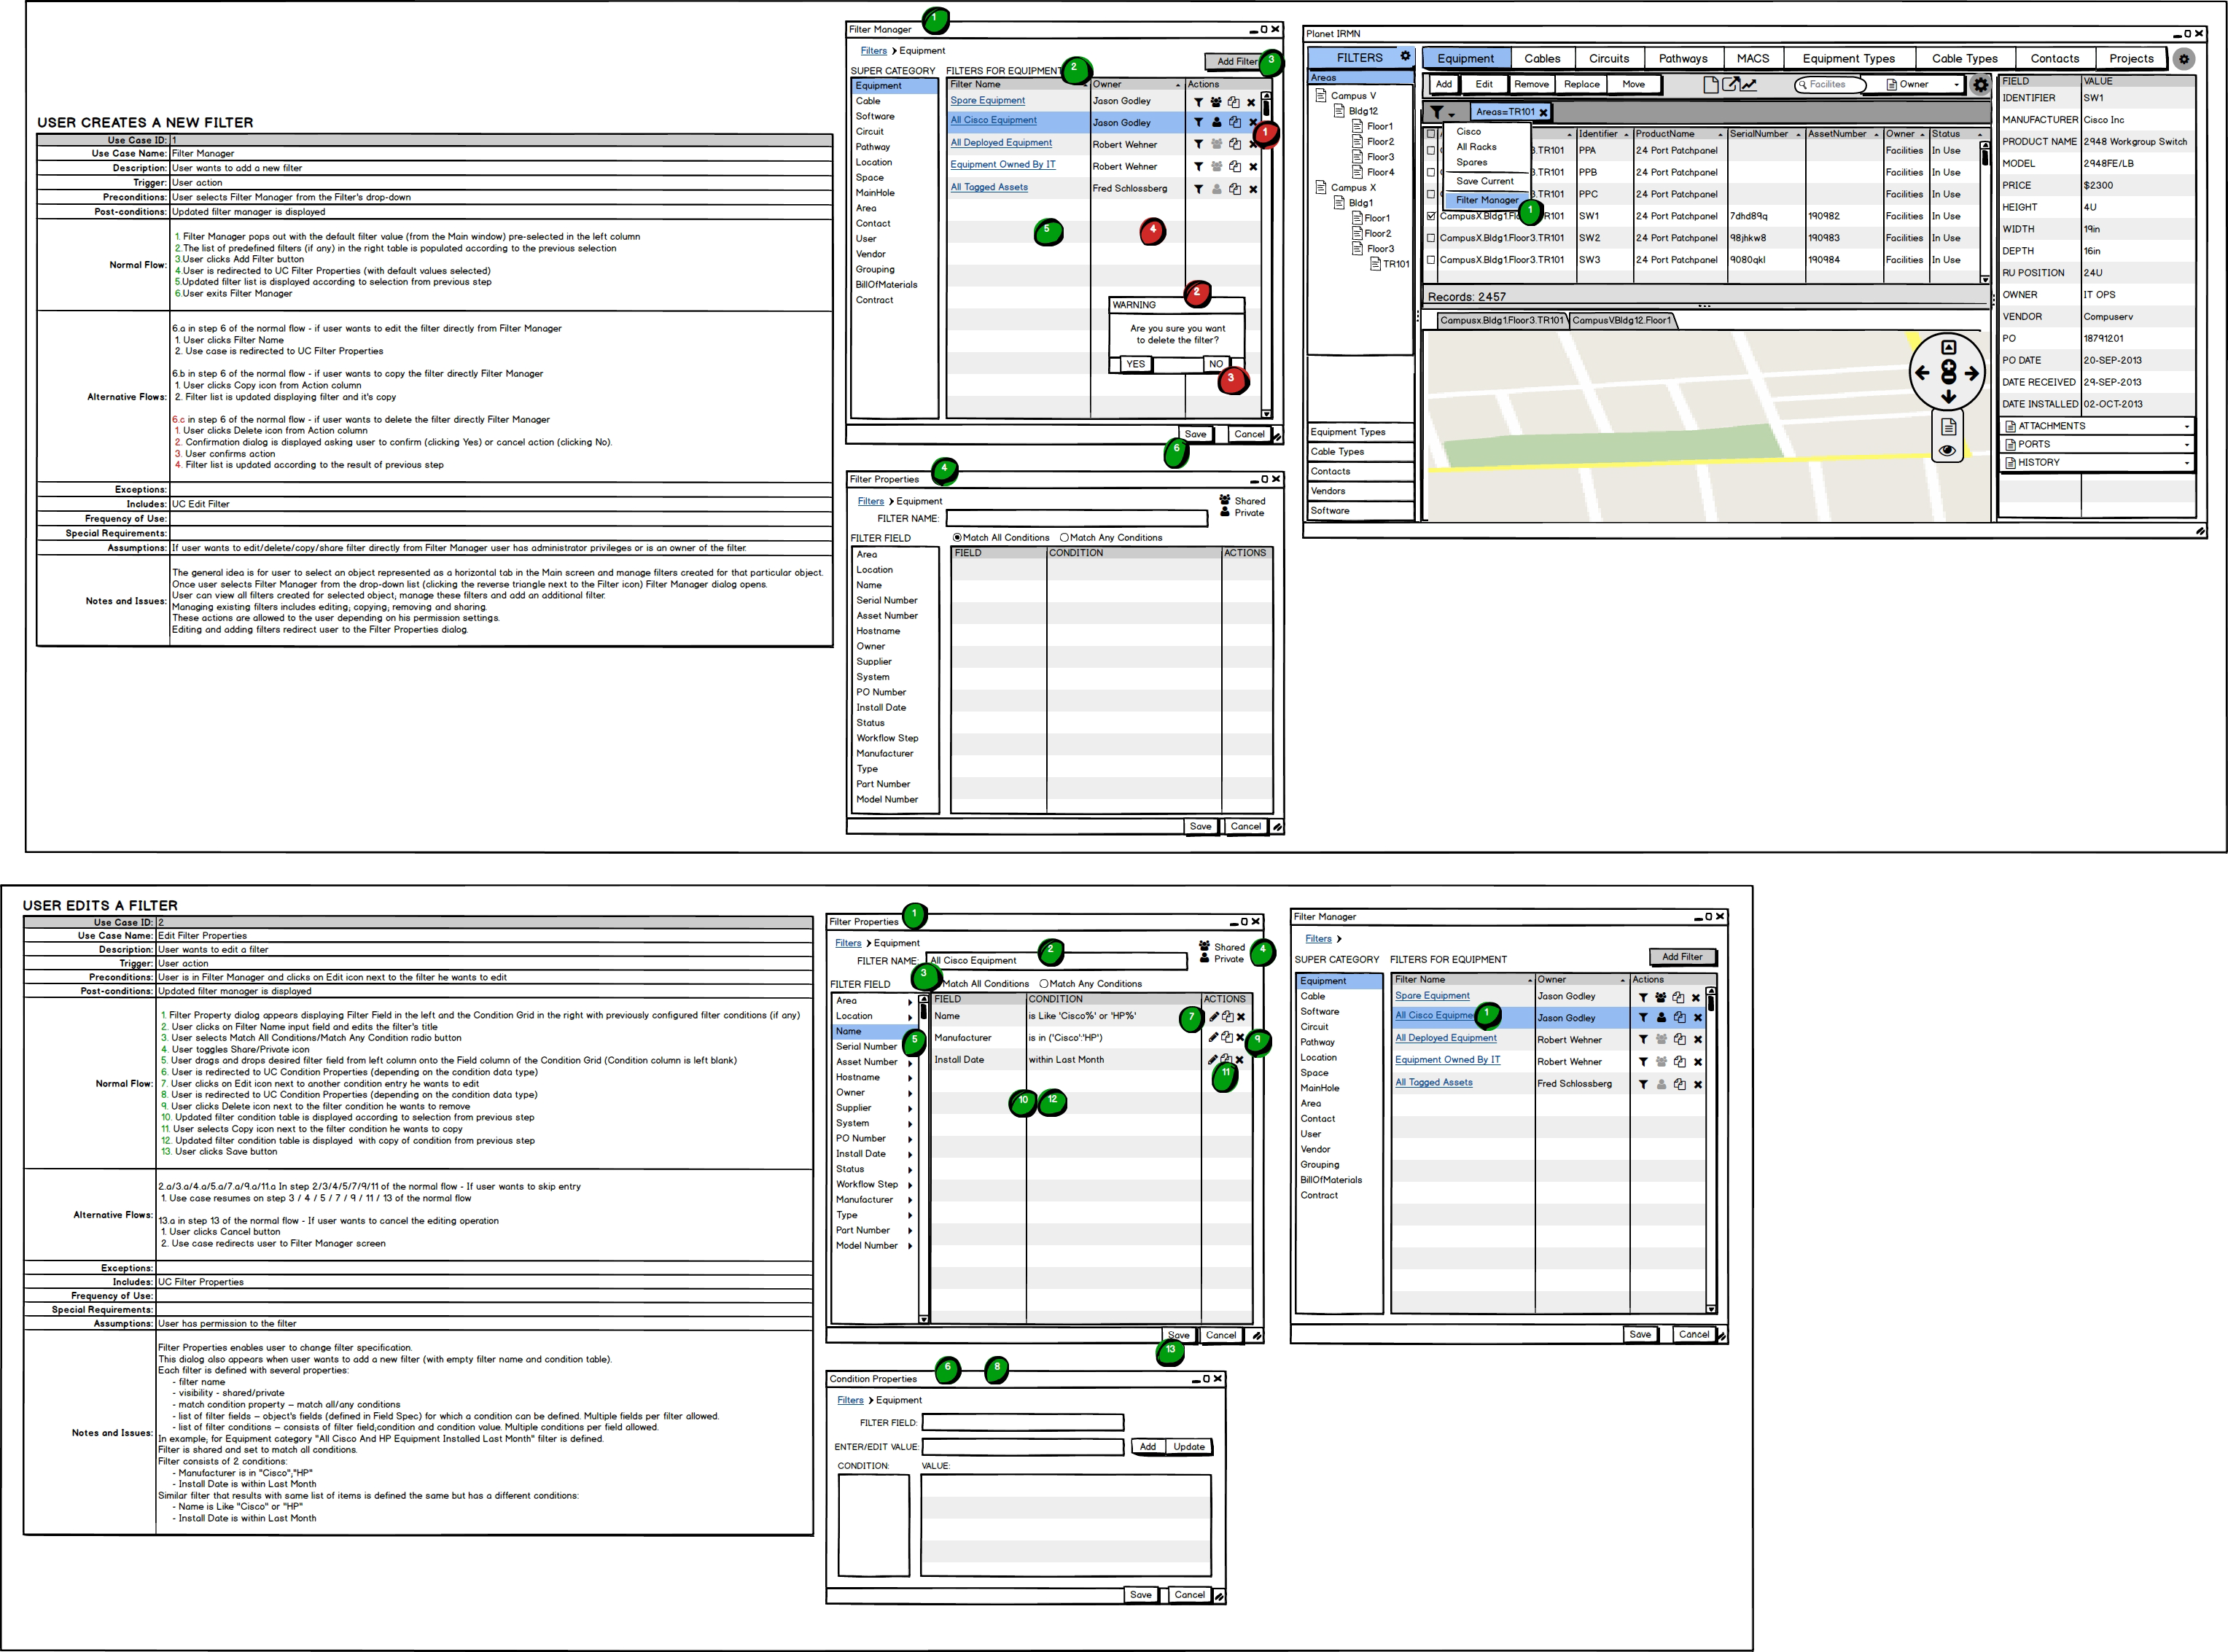Click the Move button
The image size is (2228, 1652).
[x=1633, y=85]
